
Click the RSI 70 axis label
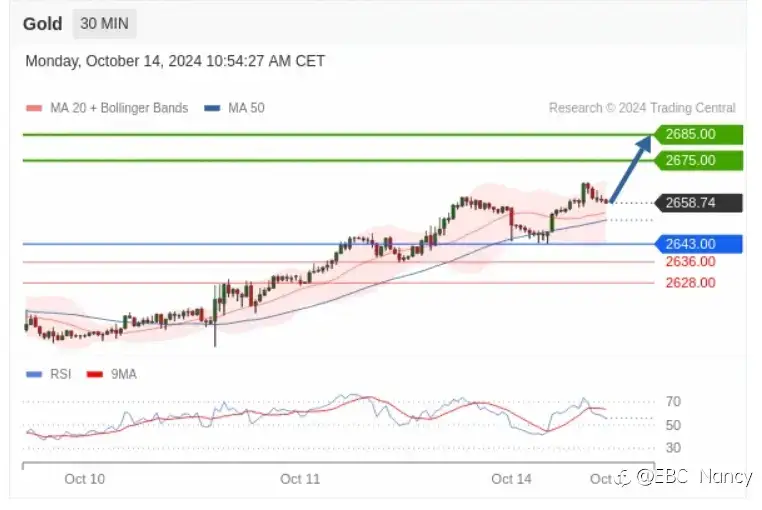pyautogui.click(x=673, y=402)
